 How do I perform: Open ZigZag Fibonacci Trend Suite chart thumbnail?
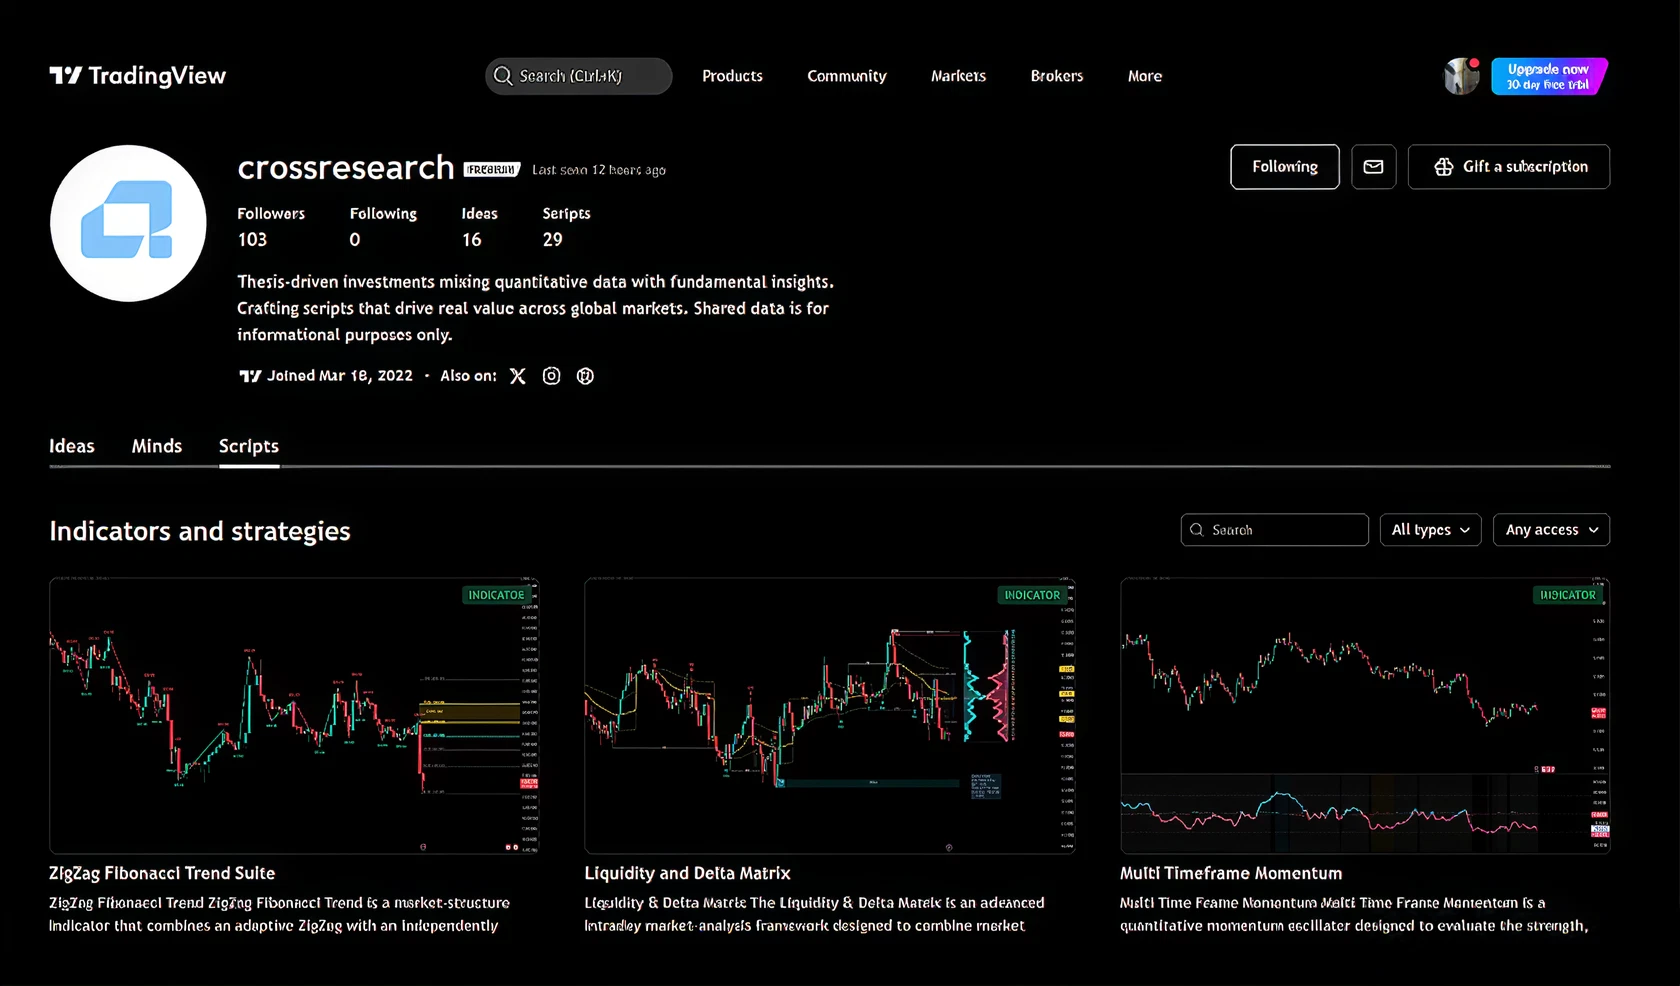(x=294, y=715)
